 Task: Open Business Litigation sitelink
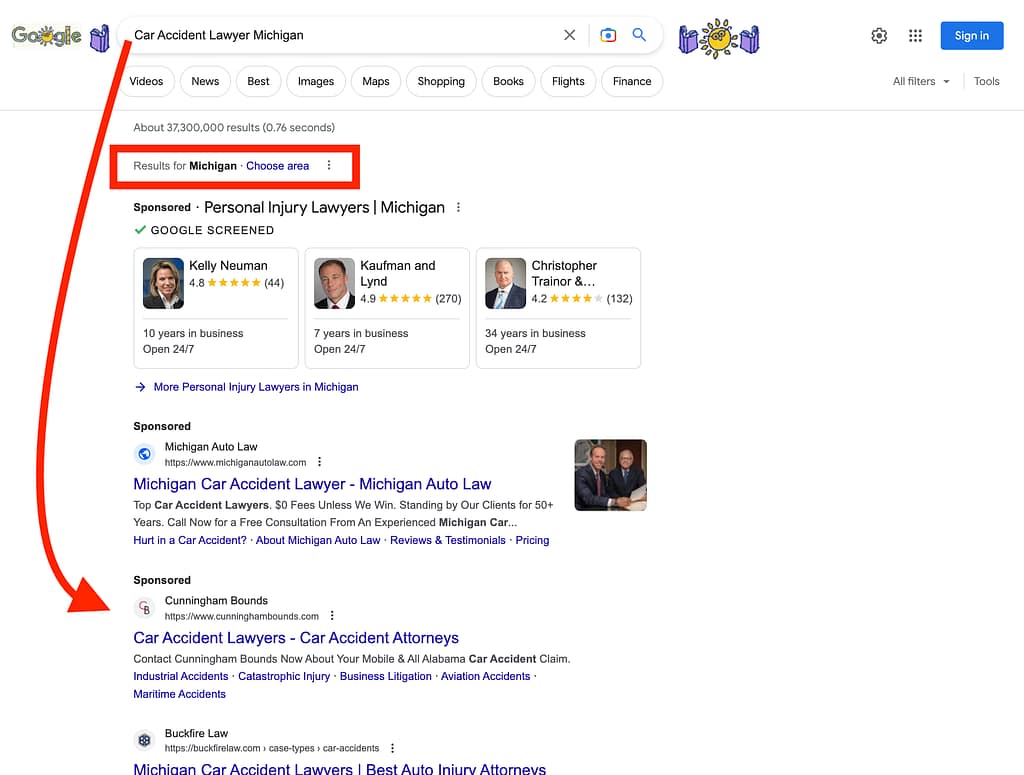pyautogui.click(x=386, y=676)
